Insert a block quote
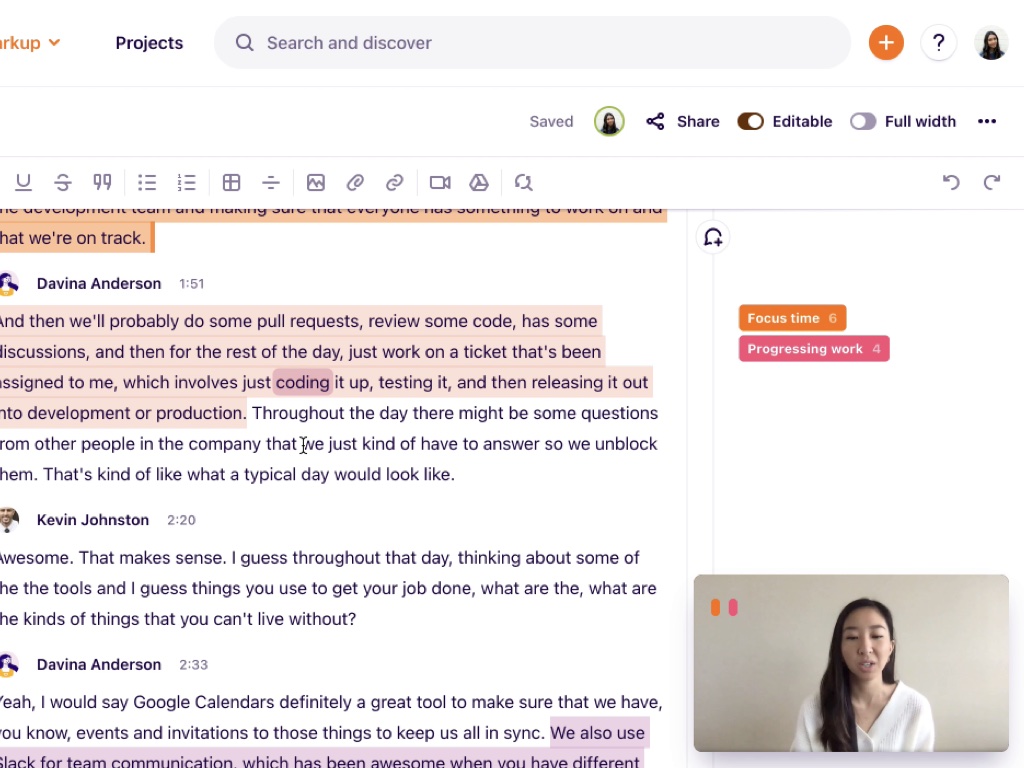 102,182
